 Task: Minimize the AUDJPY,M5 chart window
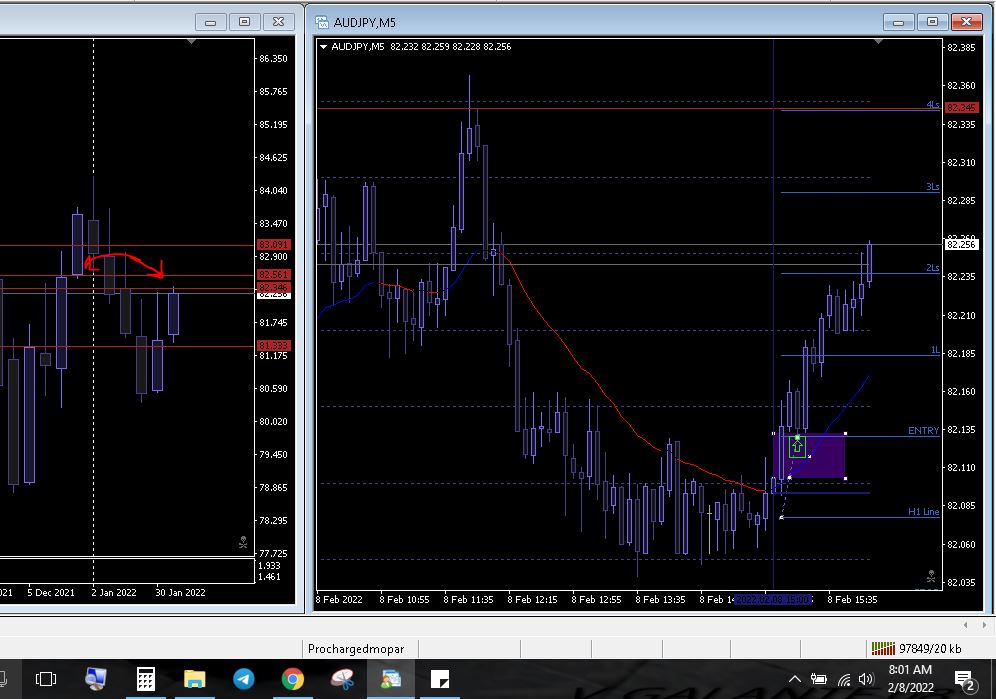coord(898,22)
